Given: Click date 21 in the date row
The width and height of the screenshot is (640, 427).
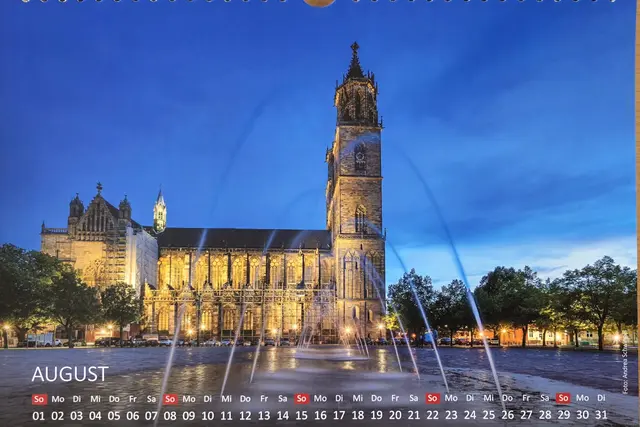Looking at the screenshot, I should pos(413,415).
